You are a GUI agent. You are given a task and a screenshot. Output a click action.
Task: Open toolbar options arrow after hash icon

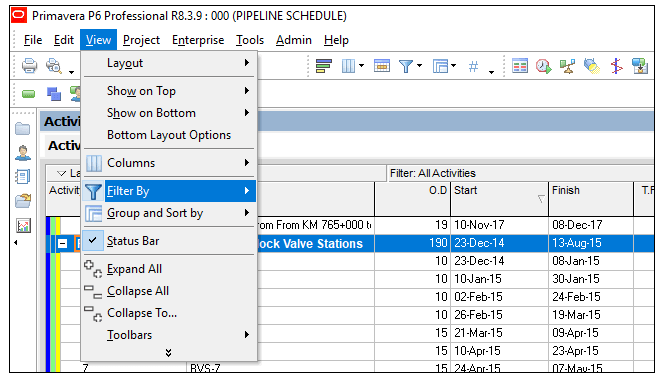tap(491, 72)
